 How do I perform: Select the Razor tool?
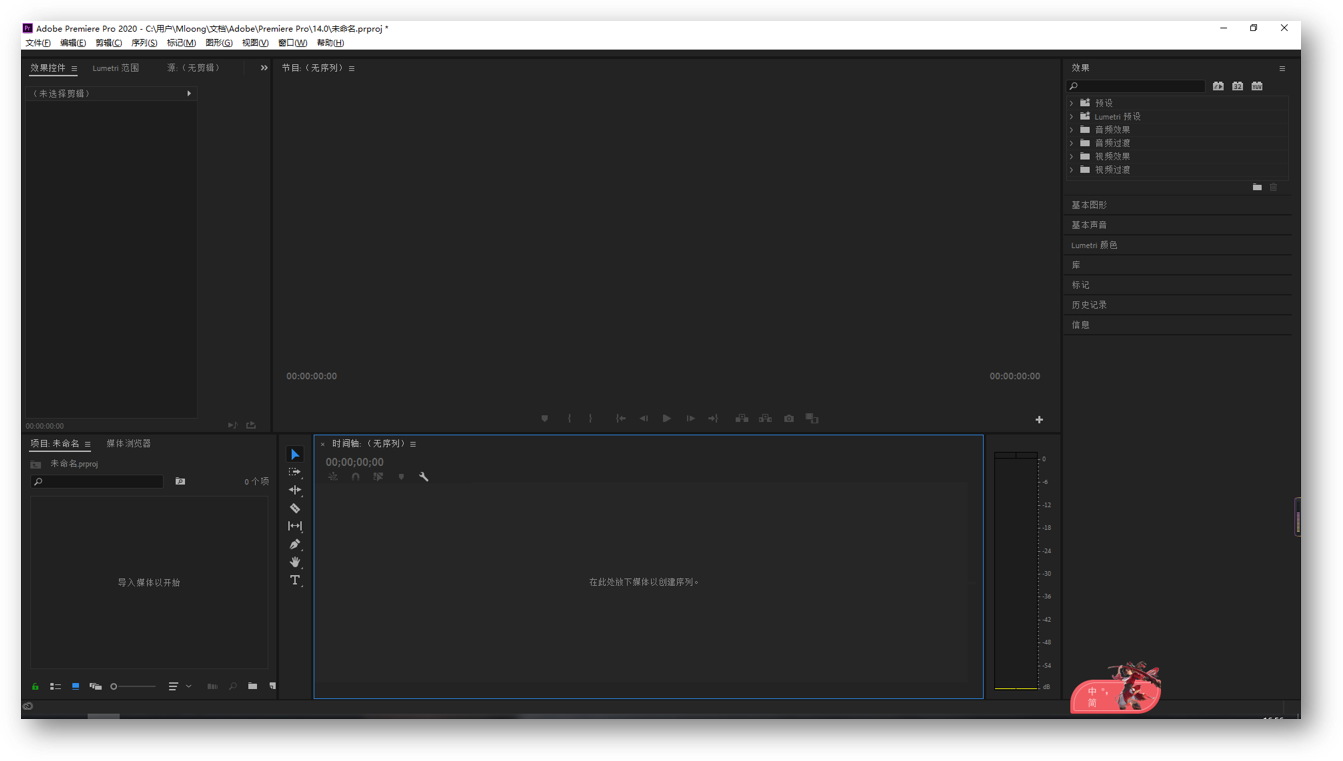pos(295,508)
